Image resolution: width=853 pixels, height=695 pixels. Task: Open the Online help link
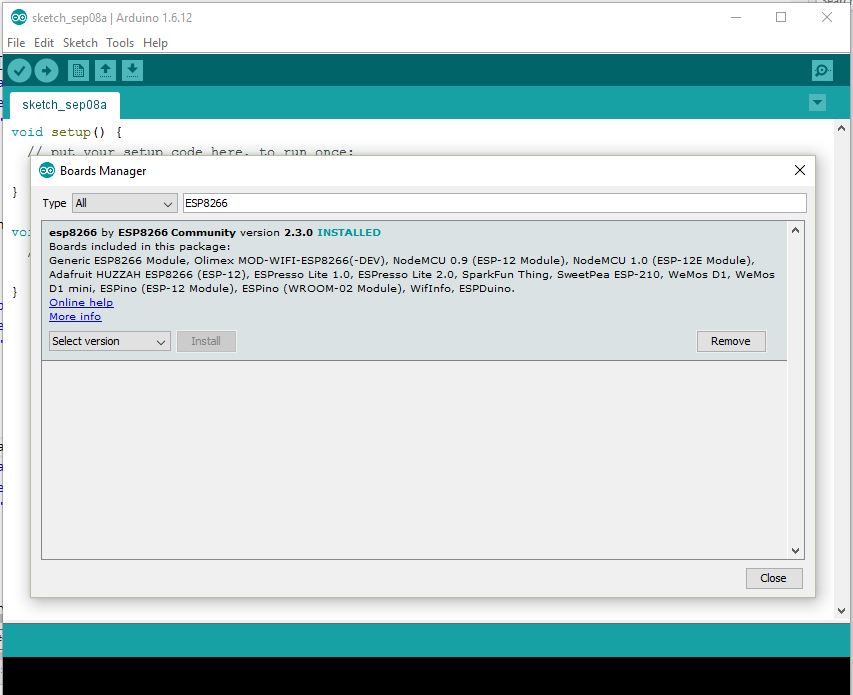81,303
